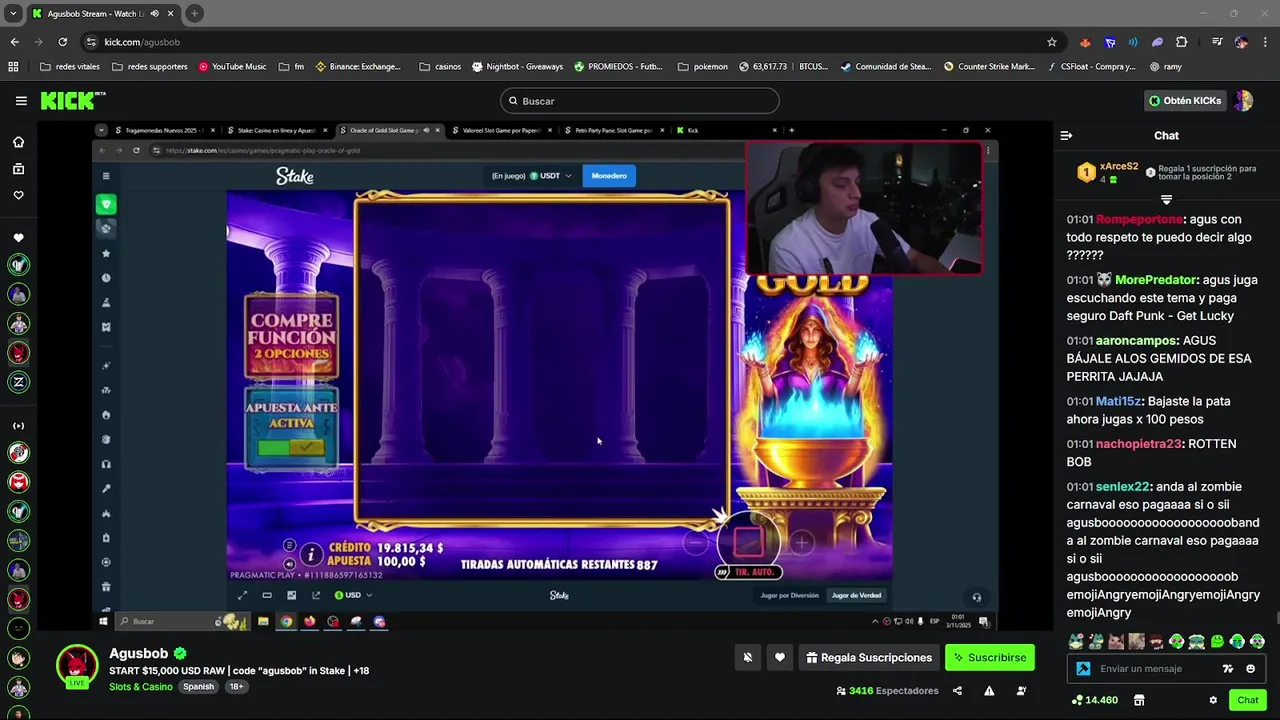Open the Chrome extensions puzzle icon
The height and width of the screenshot is (720, 1280).
point(1182,42)
